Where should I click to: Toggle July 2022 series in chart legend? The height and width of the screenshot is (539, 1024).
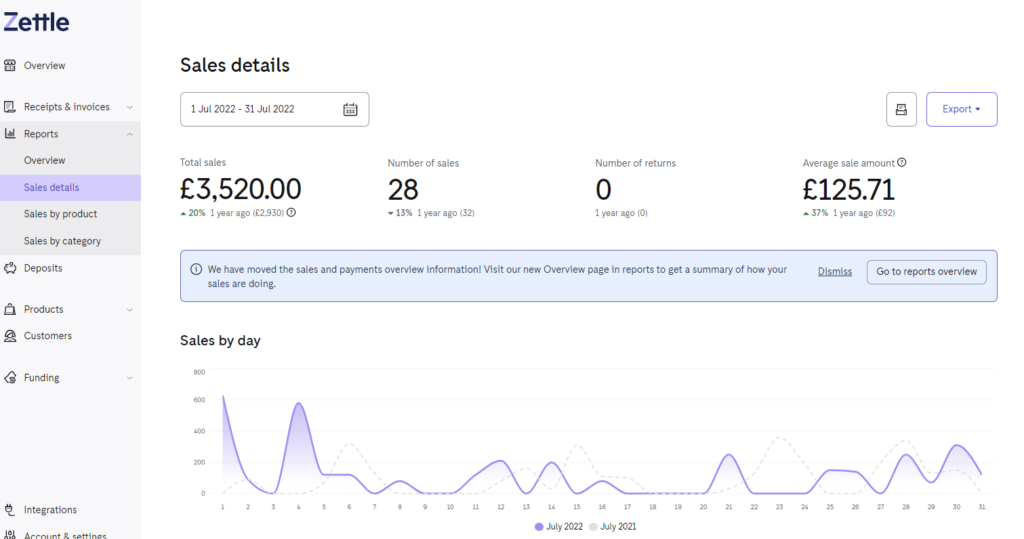tap(559, 527)
